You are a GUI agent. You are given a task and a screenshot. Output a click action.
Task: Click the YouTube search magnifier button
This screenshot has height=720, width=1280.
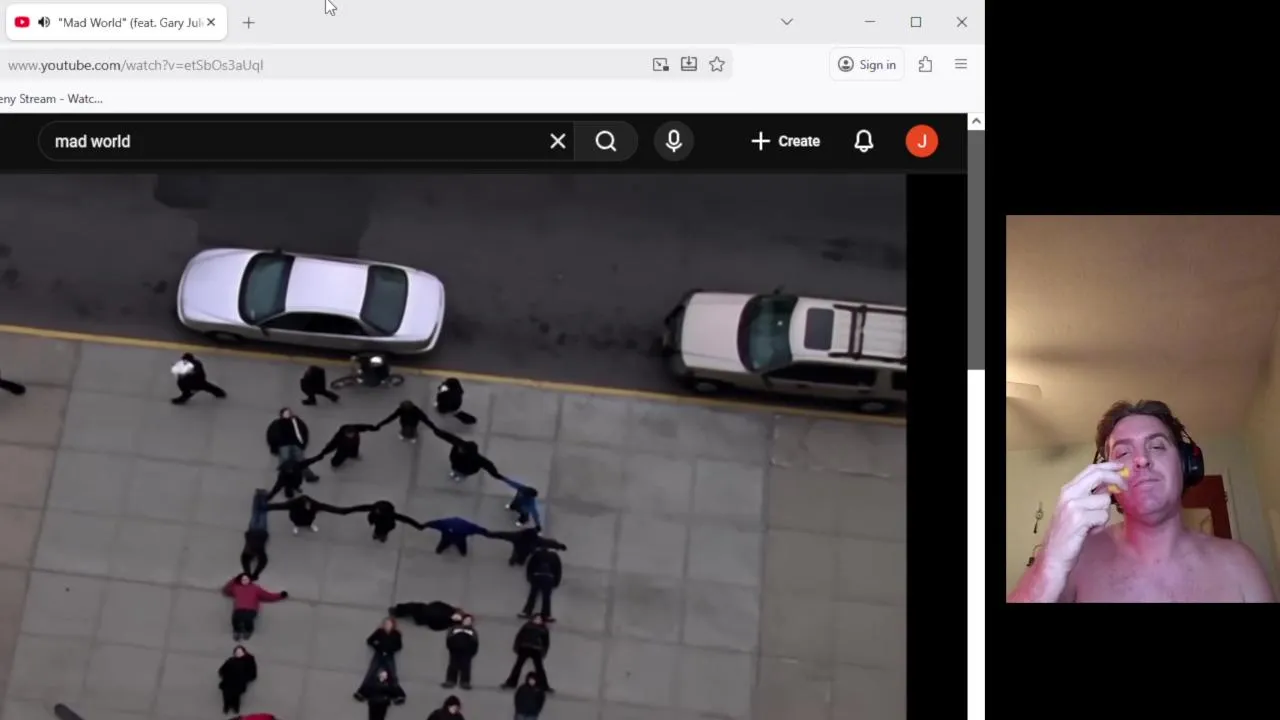(606, 141)
